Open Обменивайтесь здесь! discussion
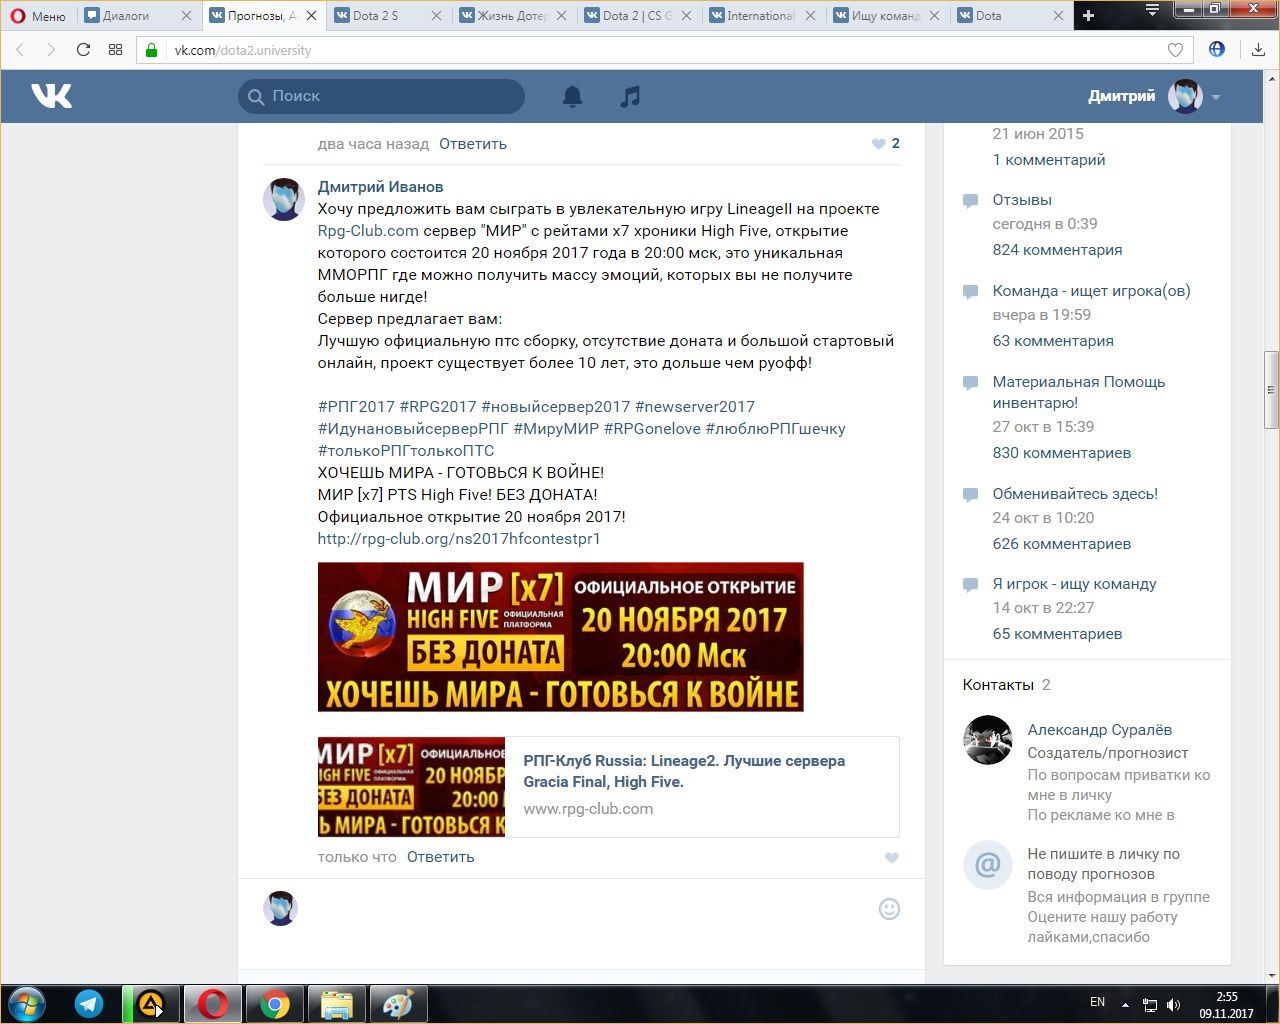The height and width of the screenshot is (1024, 1280). pos(1075,494)
